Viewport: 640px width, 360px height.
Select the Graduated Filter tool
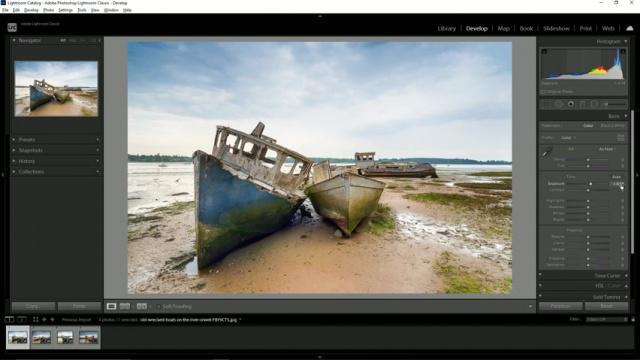point(582,104)
